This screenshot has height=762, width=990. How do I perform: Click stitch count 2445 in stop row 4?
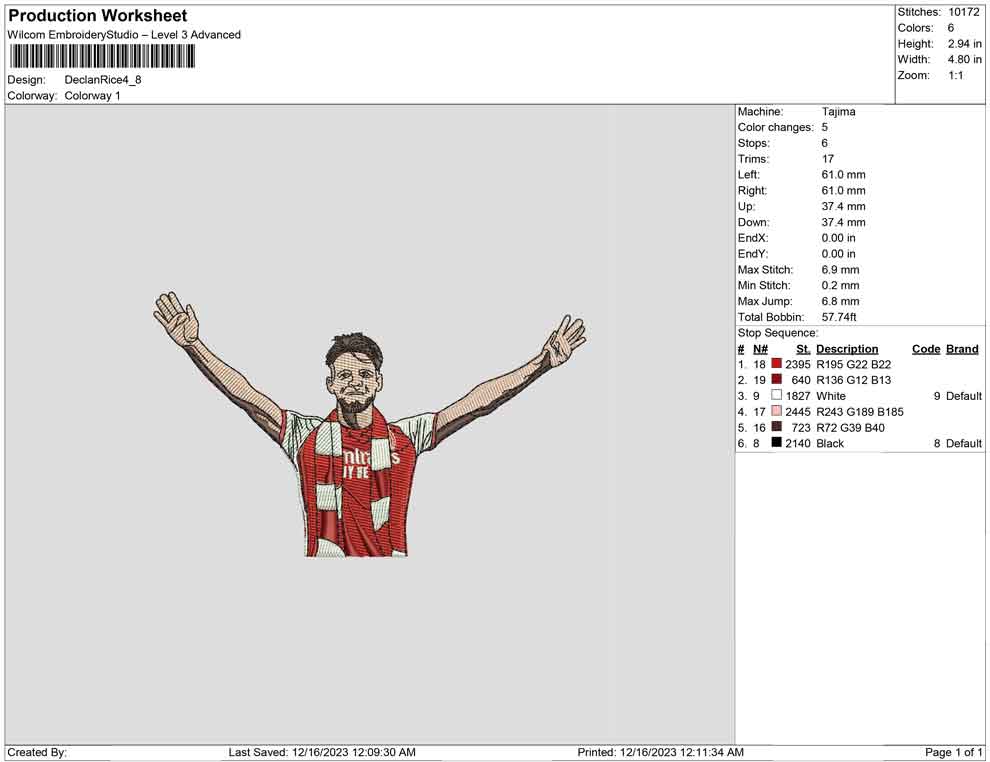(797, 412)
